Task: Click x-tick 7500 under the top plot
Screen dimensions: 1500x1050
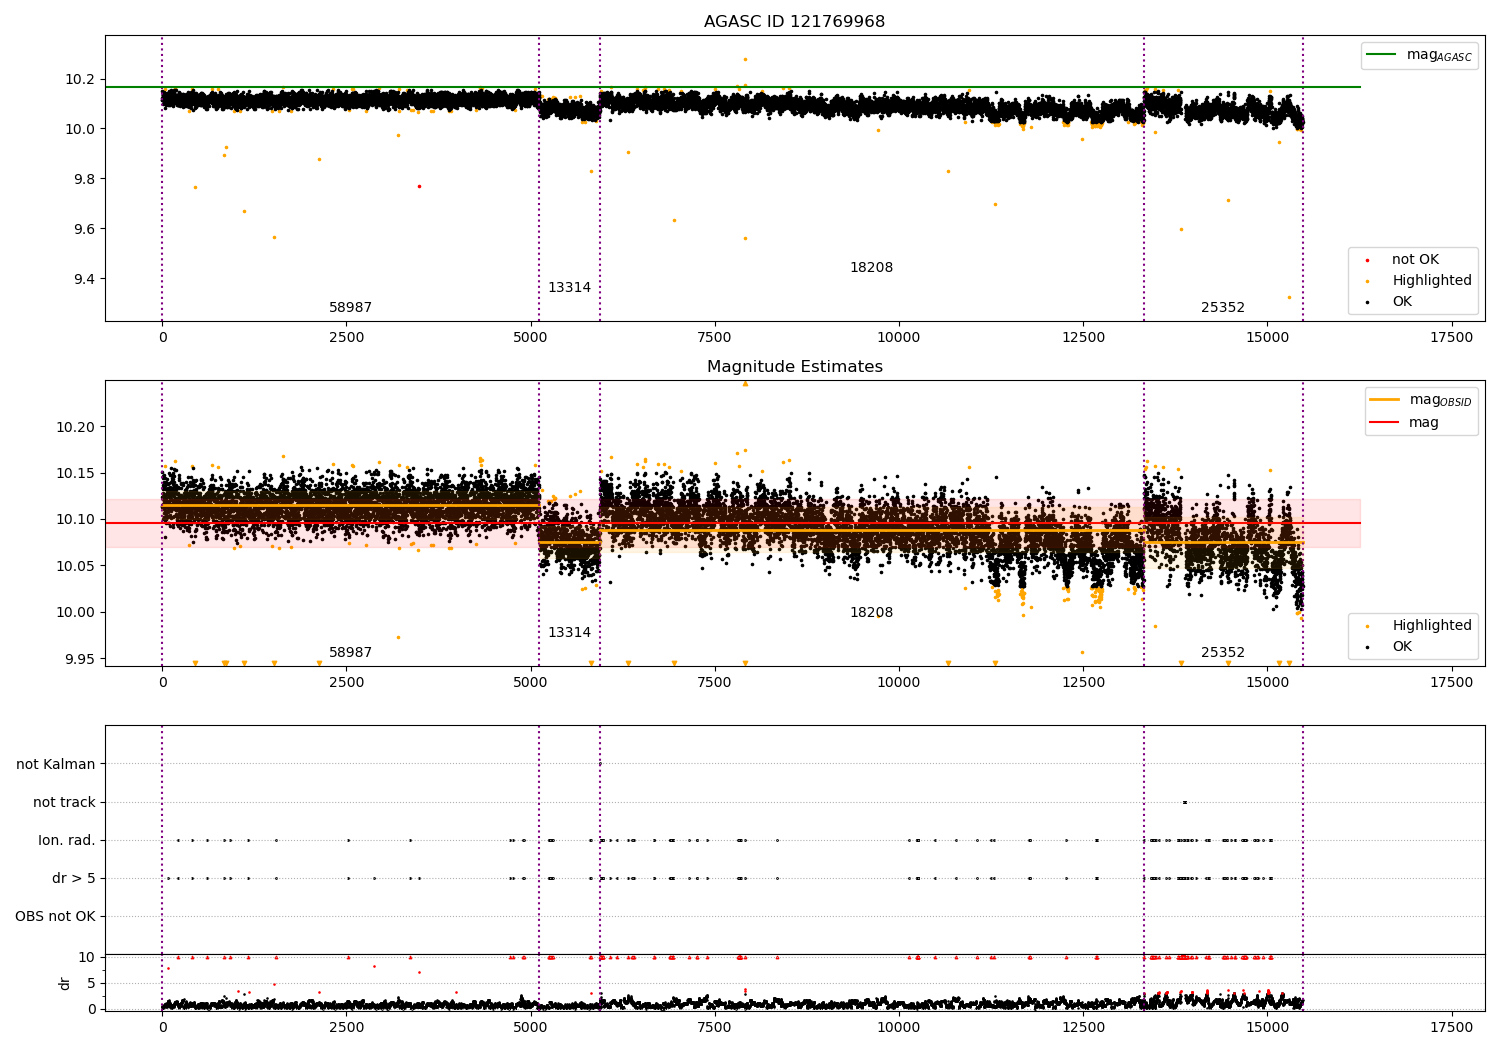Action: 715,338
